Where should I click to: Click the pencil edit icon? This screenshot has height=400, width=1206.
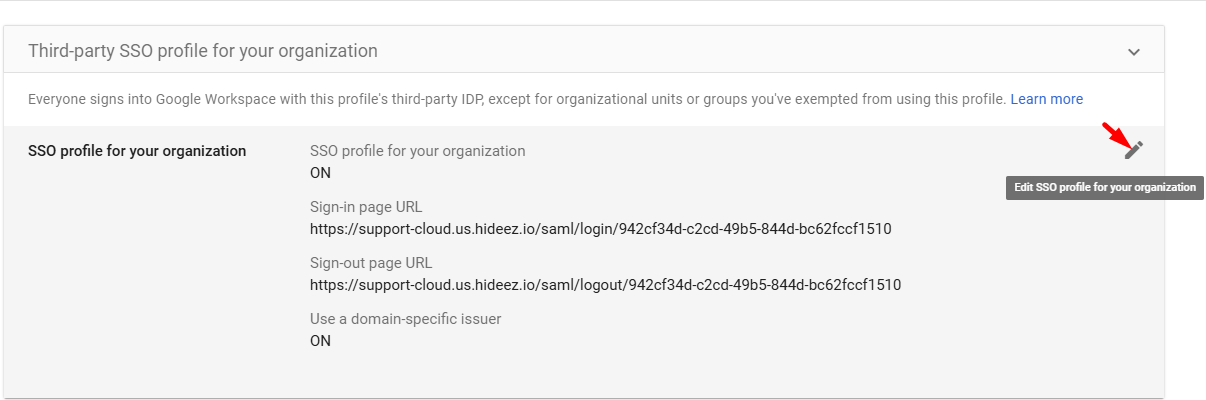1133,150
